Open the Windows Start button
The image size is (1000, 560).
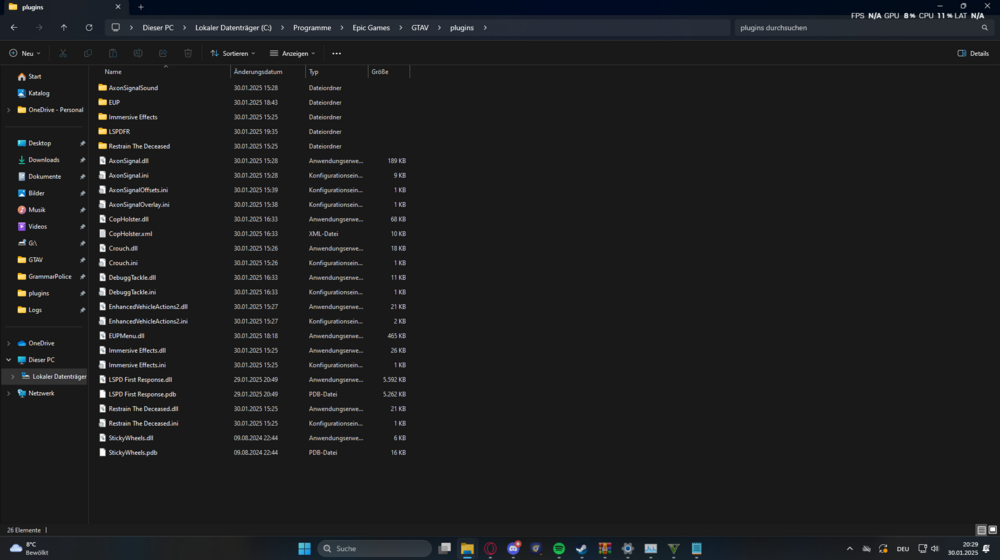(305, 549)
